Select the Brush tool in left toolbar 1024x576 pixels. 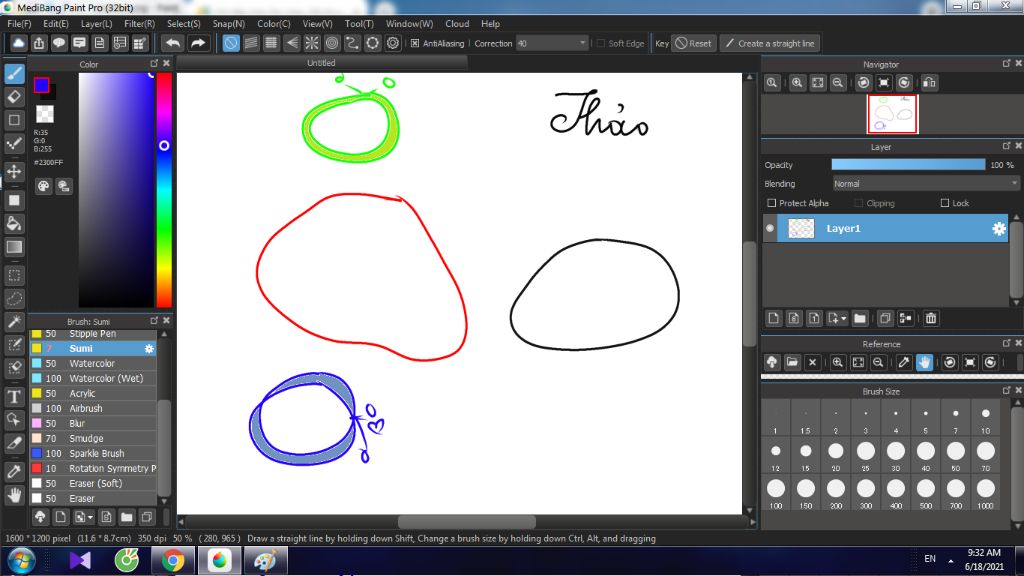click(x=14, y=73)
